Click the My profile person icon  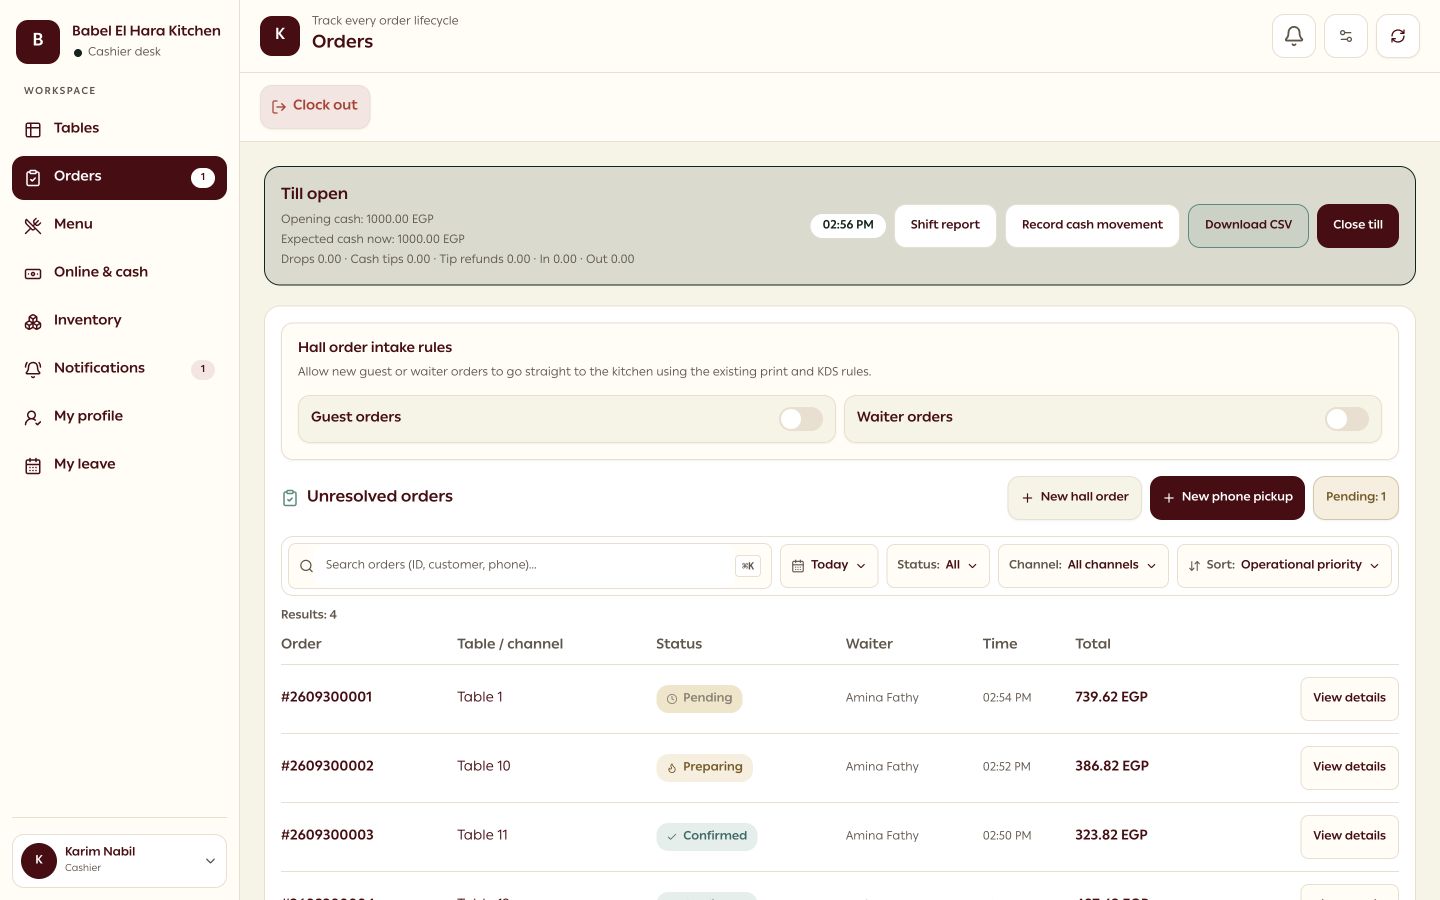(33, 417)
